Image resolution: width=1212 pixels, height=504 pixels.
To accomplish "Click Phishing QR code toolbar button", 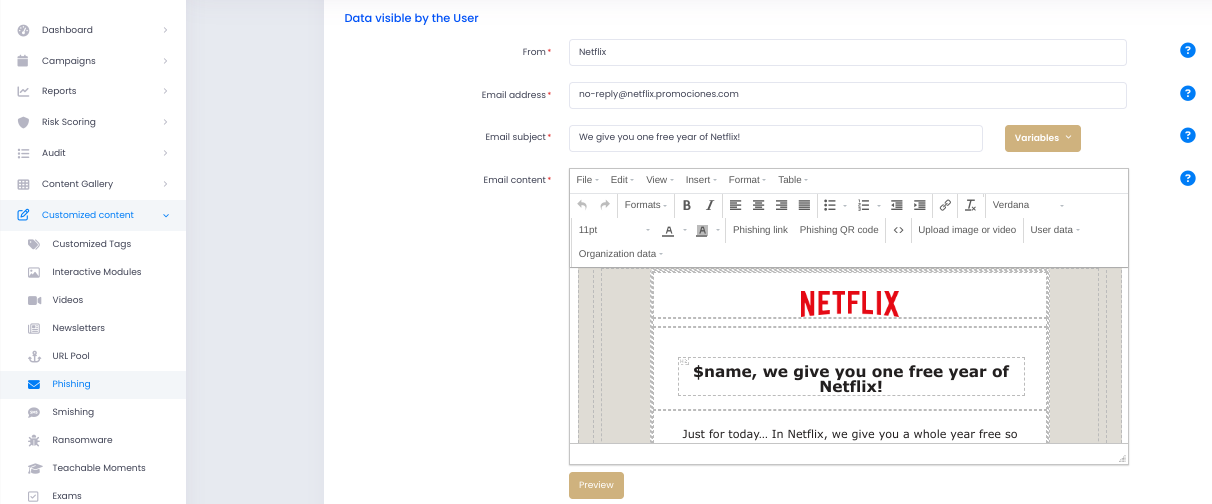I will [x=839, y=230].
